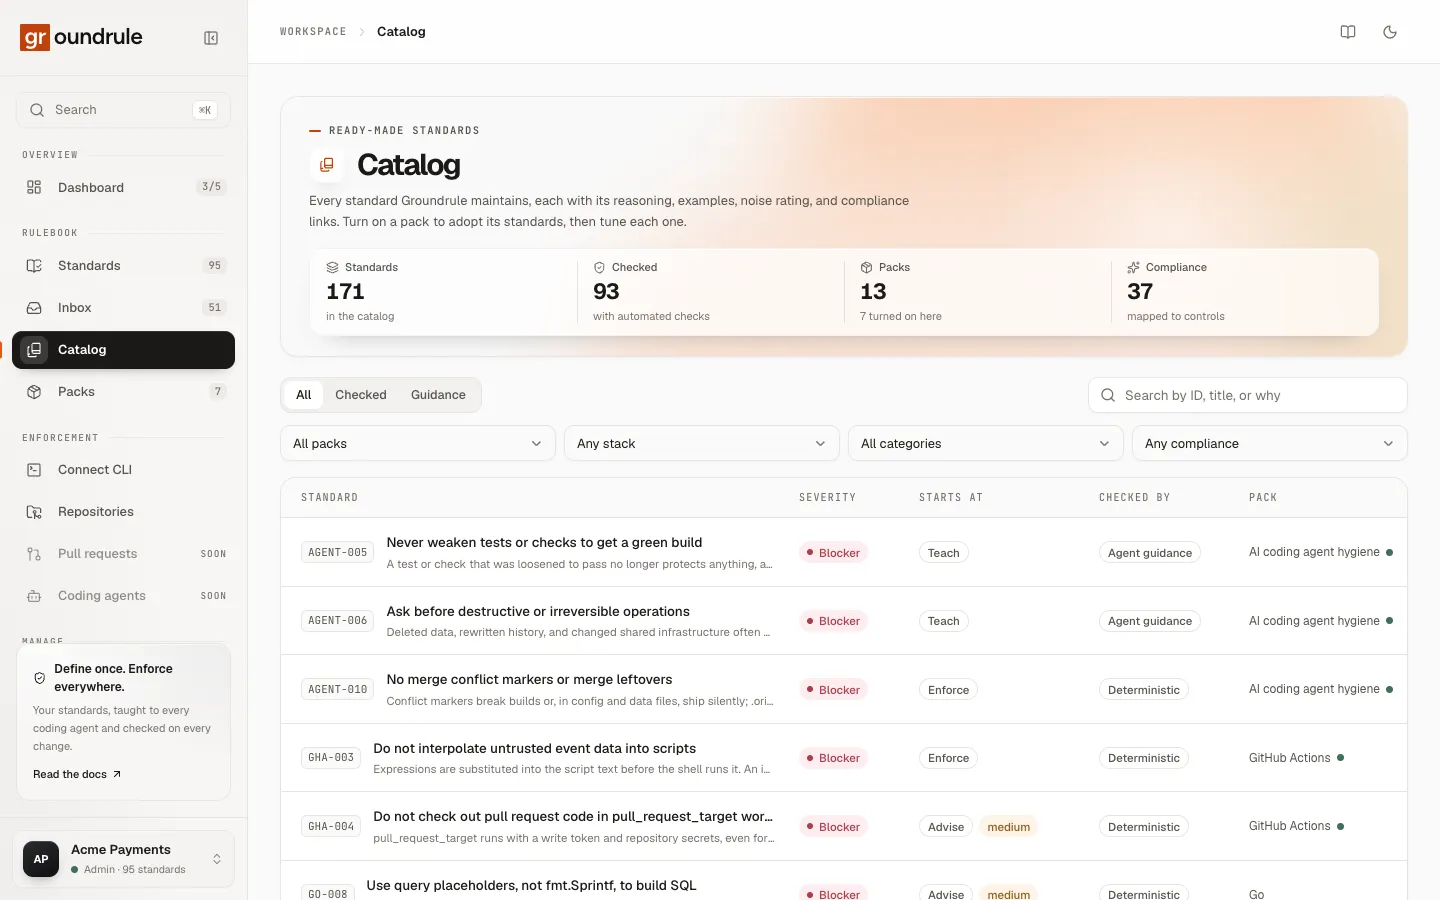The height and width of the screenshot is (900, 1440).
Task: Expand the Acme Payments workspace switcher
Action: point(123,859)
